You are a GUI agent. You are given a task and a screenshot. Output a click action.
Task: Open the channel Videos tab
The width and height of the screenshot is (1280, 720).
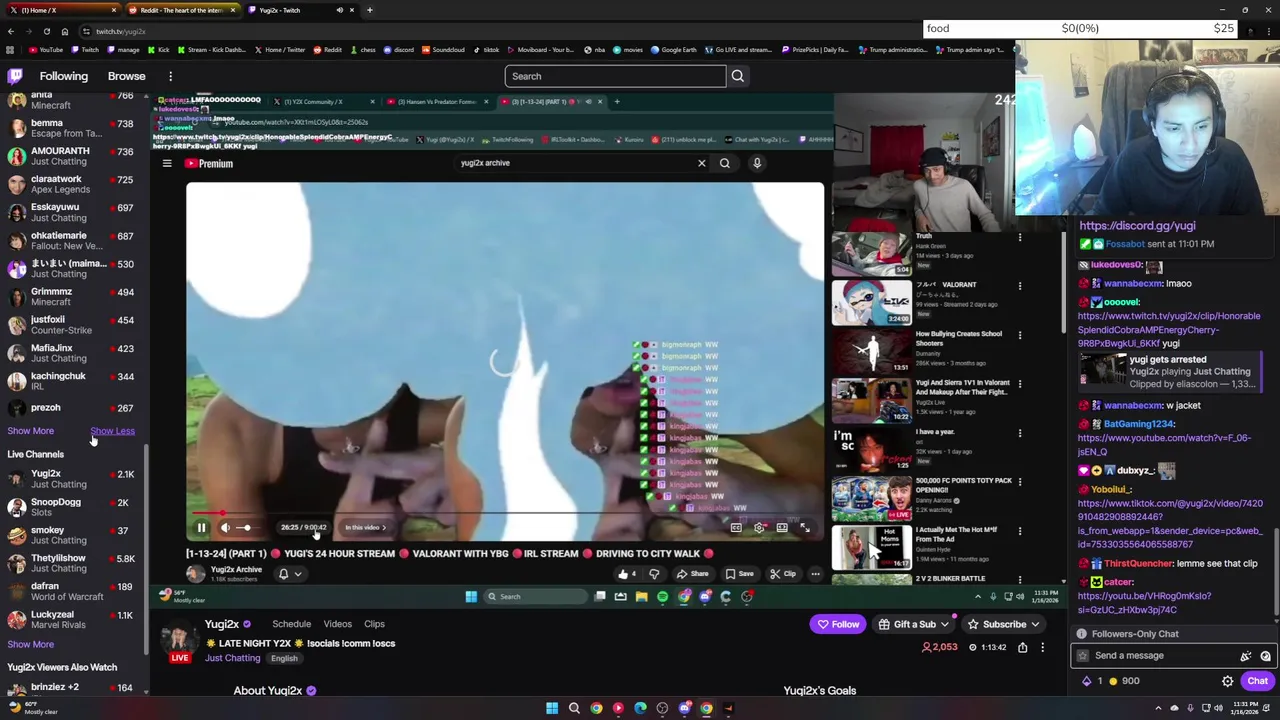pos(337,624)
